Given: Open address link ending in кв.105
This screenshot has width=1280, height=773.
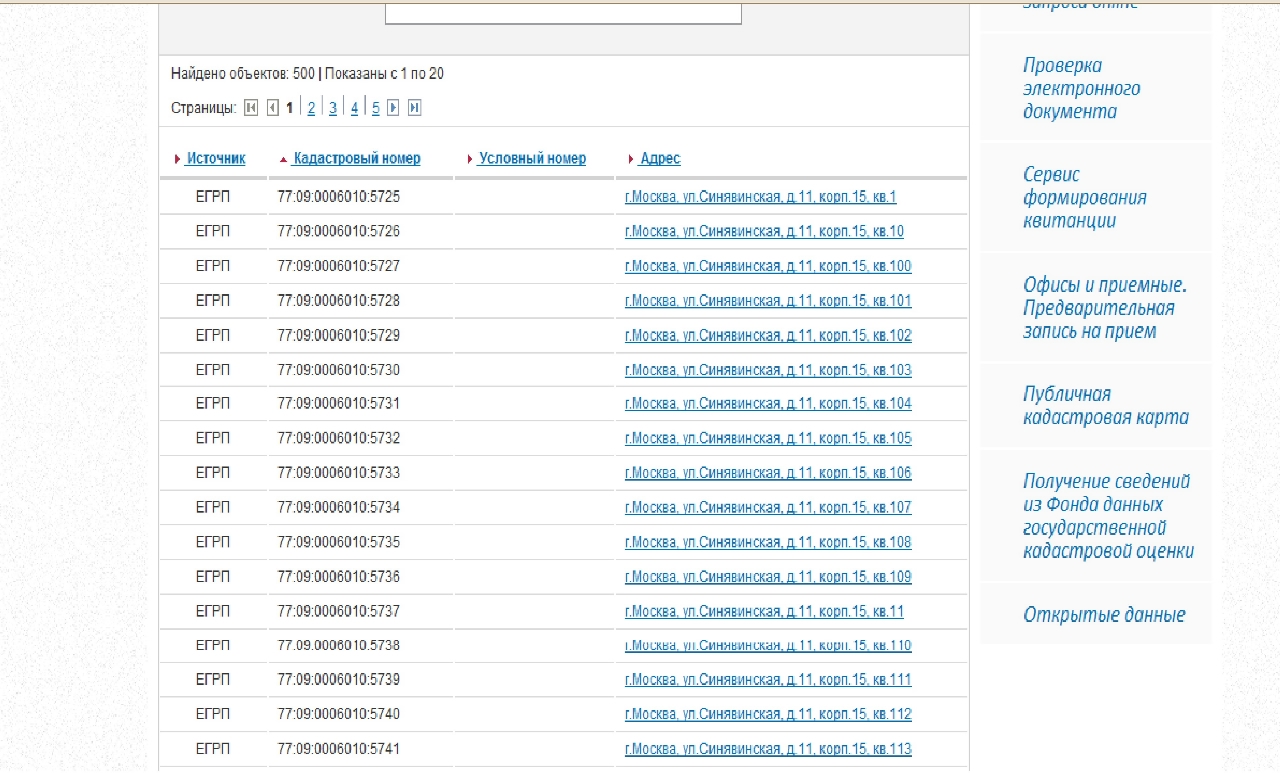Looking at the screenshot, I should pos(767,438).
